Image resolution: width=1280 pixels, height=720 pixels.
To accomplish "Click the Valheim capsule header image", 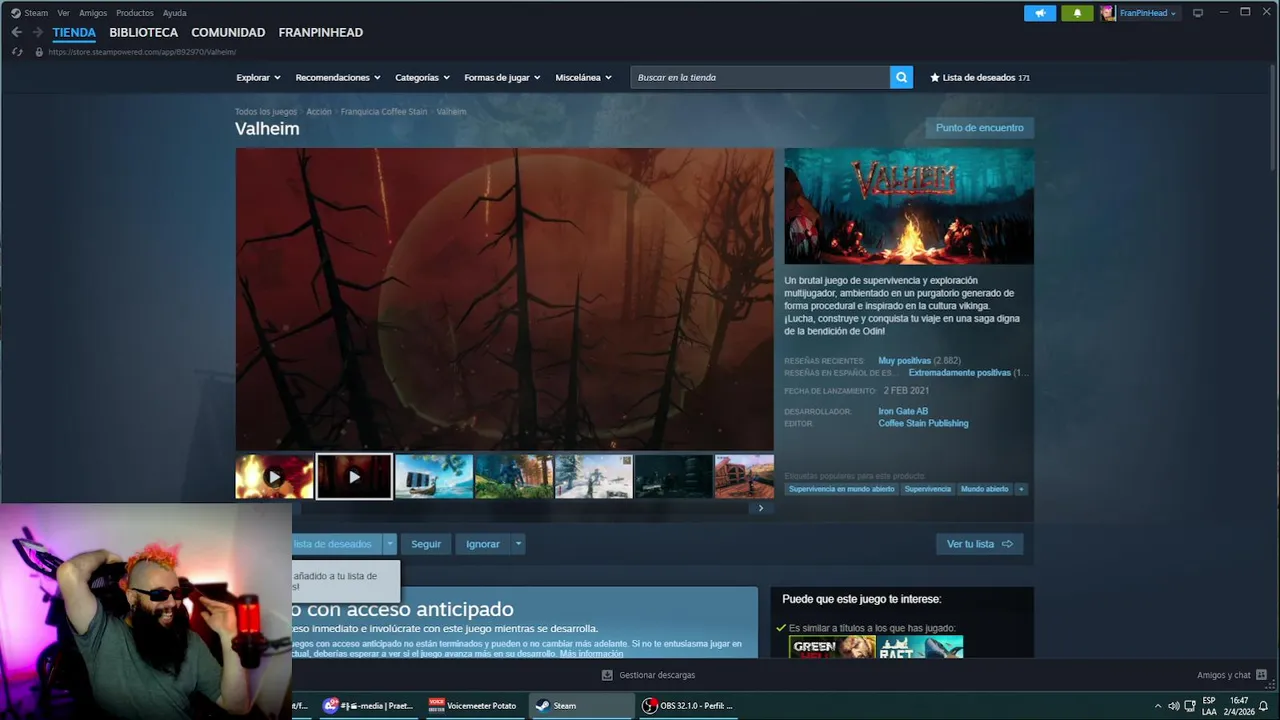I will point(909,206).
